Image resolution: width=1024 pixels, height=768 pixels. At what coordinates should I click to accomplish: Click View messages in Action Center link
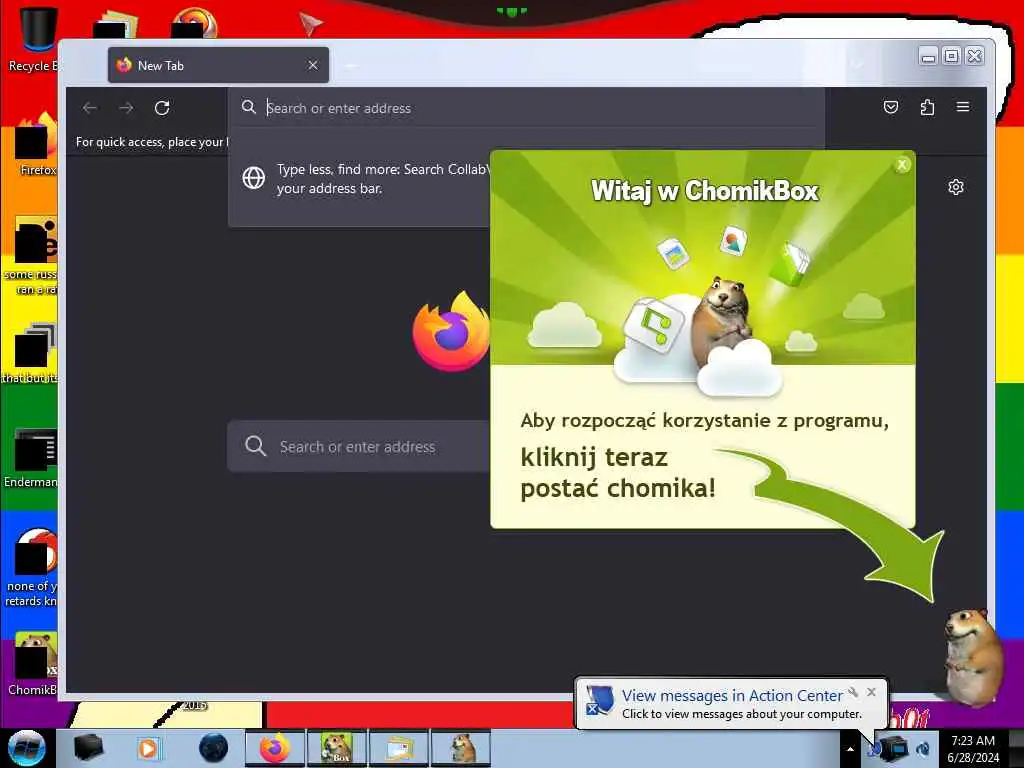click(x=732, y=696)
